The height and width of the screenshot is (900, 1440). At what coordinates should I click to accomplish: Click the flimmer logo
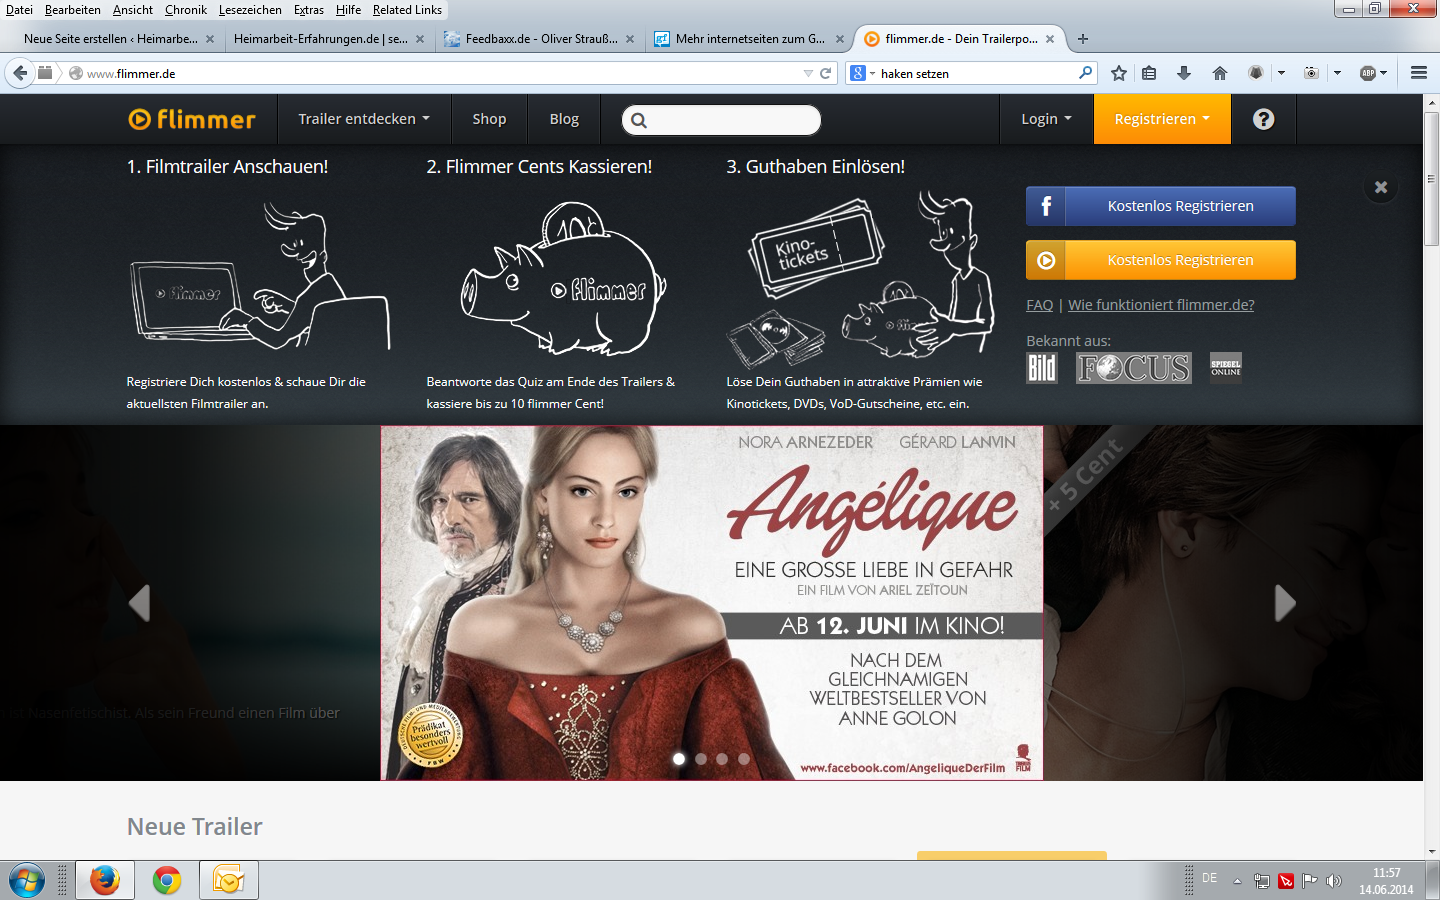coord(192,119)
